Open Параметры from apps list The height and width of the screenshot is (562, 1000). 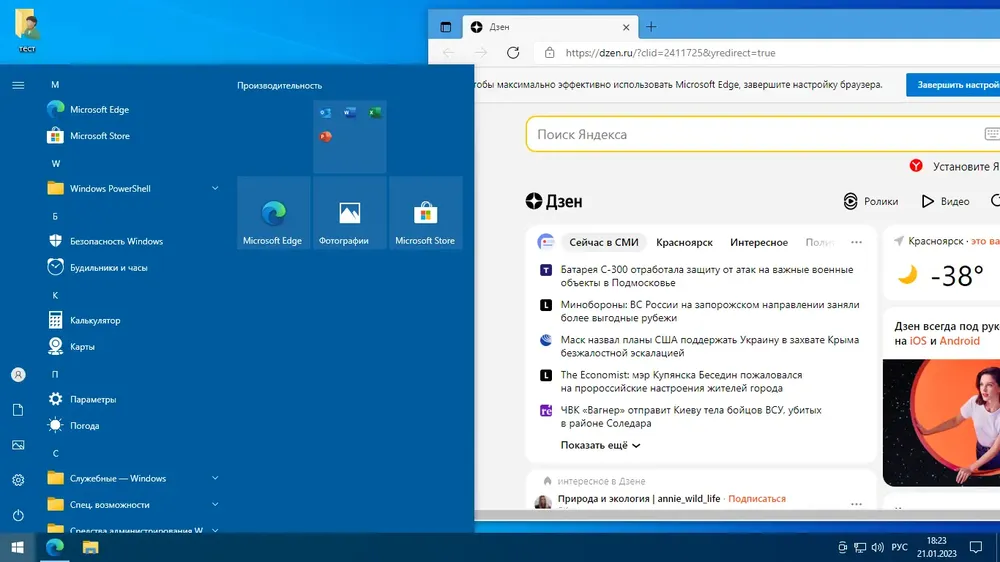point(133,399)
